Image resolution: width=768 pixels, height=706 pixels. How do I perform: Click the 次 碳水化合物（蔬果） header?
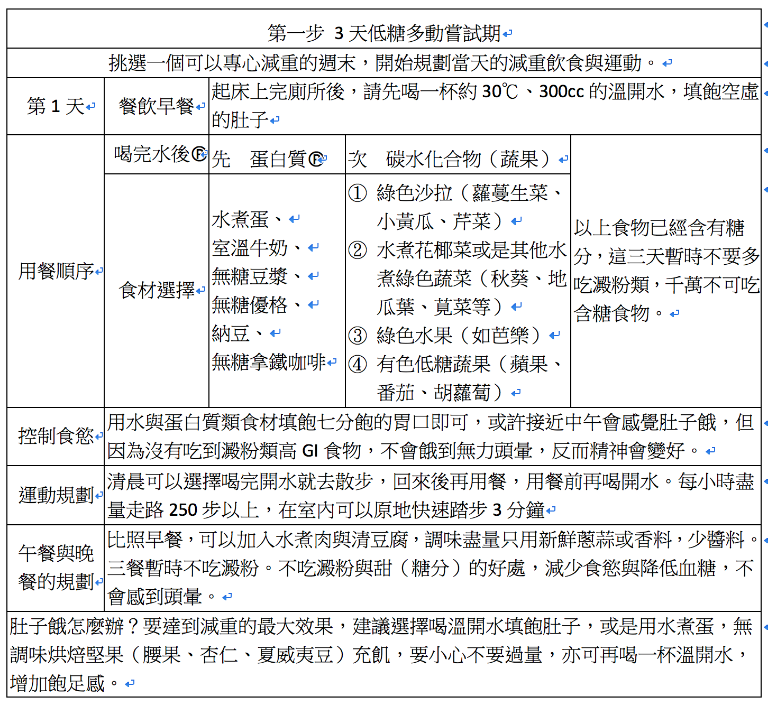pyautogui.click(x=455, y=159)
